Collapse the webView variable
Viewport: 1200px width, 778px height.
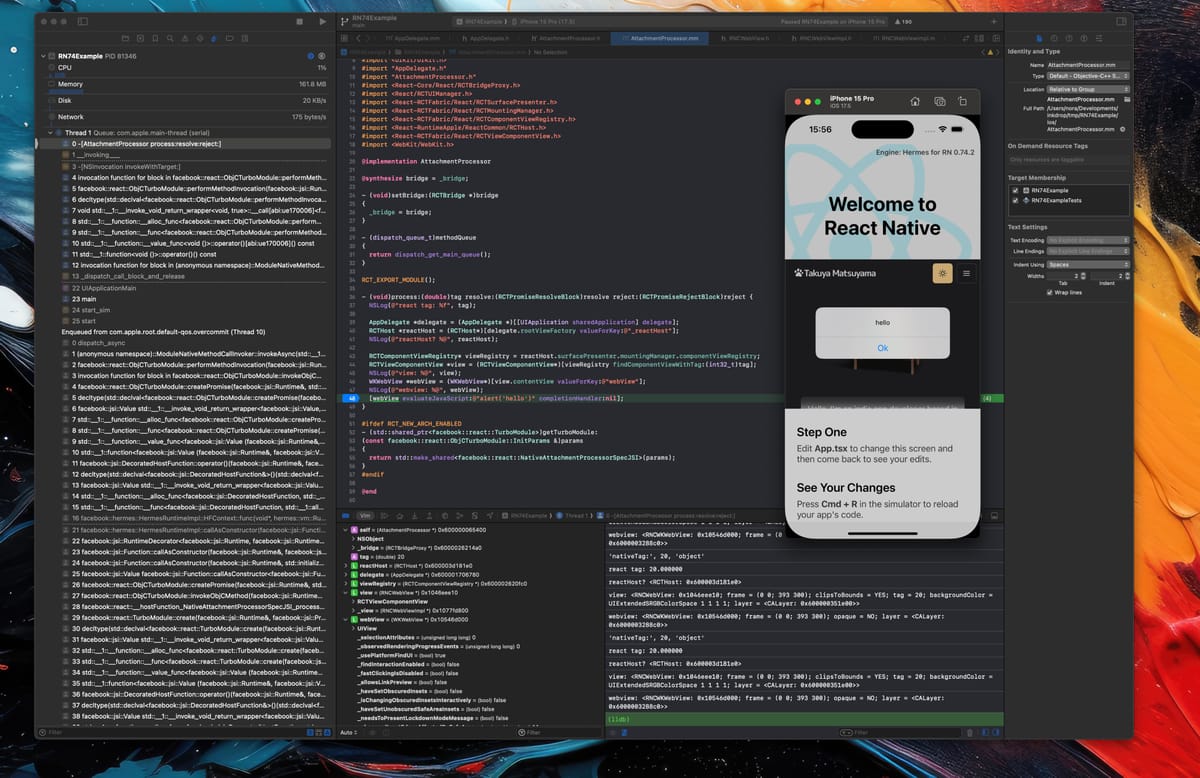pos(346,619)
